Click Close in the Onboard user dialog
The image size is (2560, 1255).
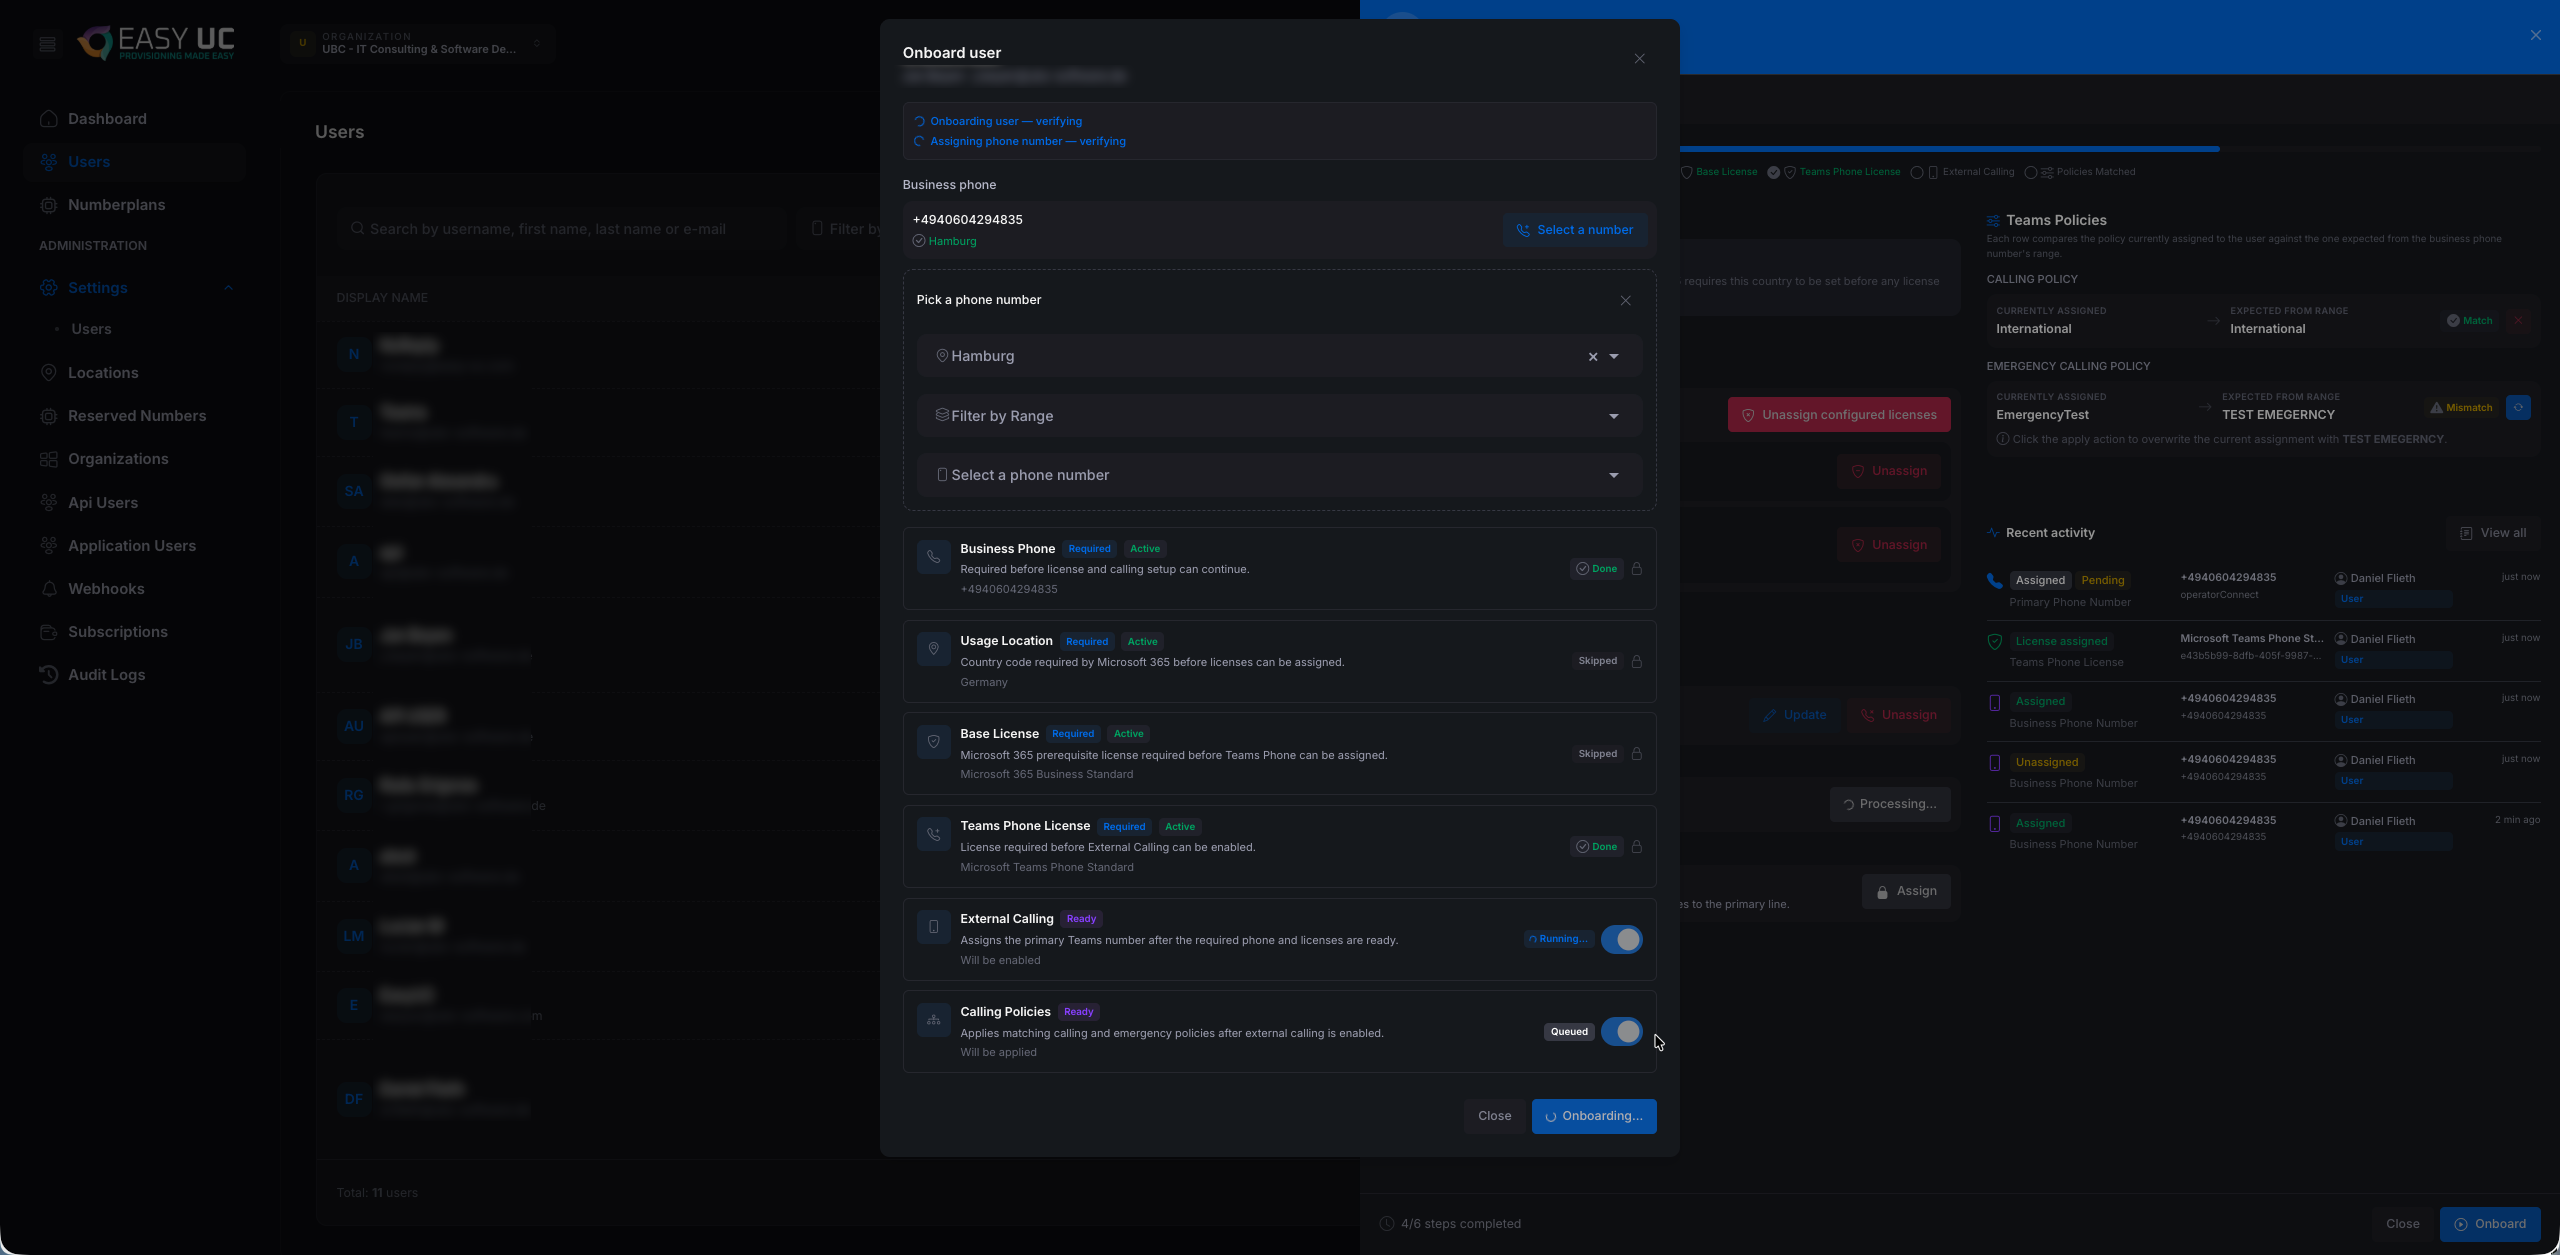pos(1495,1116)
